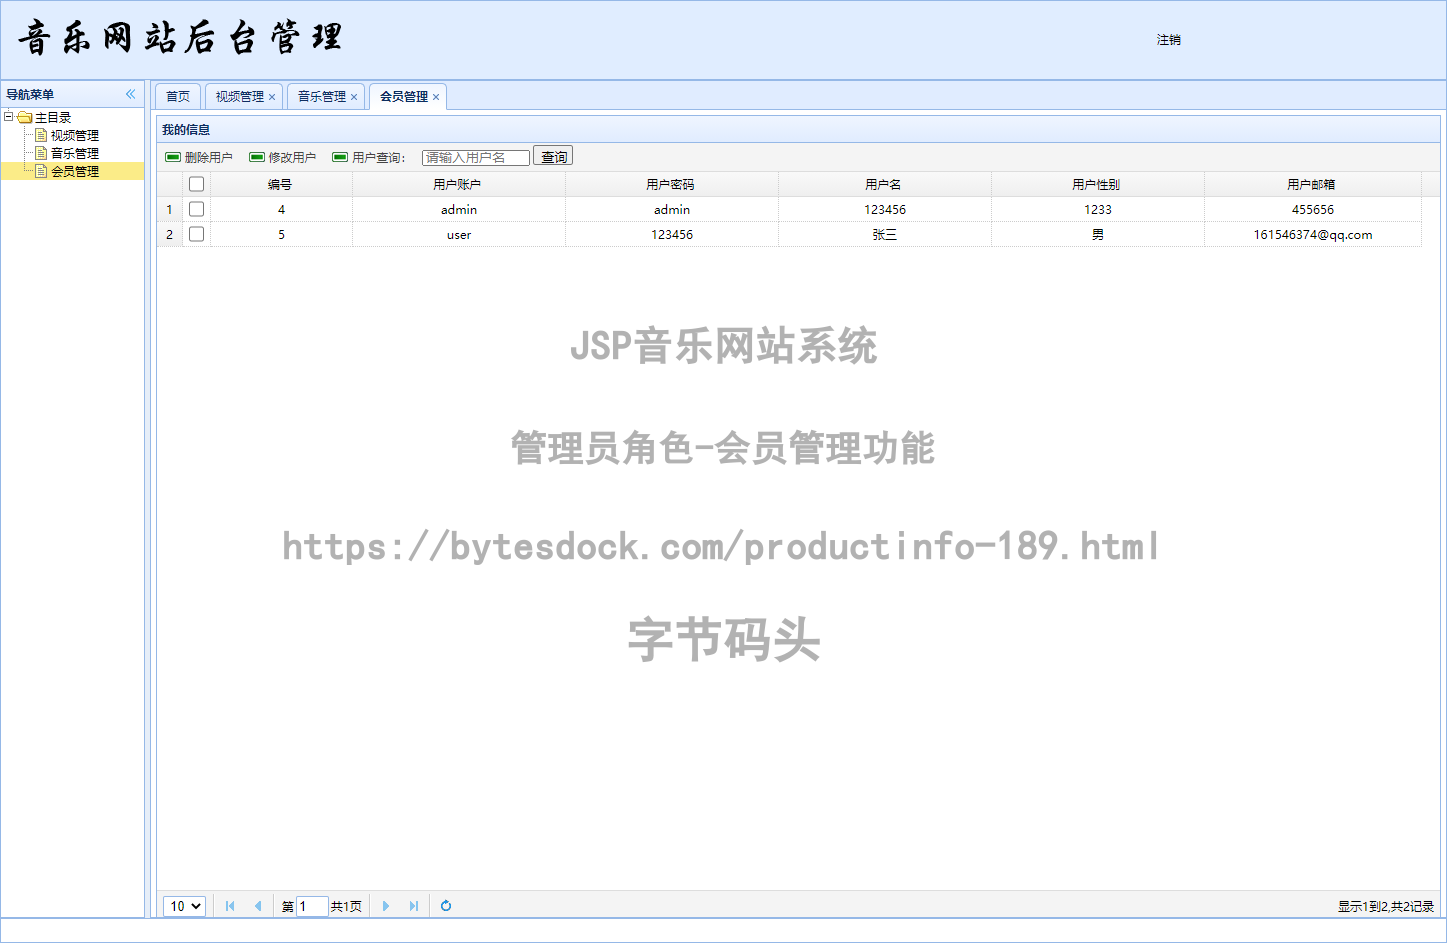
Task: Click the user account cell
Action: point(459,234)
